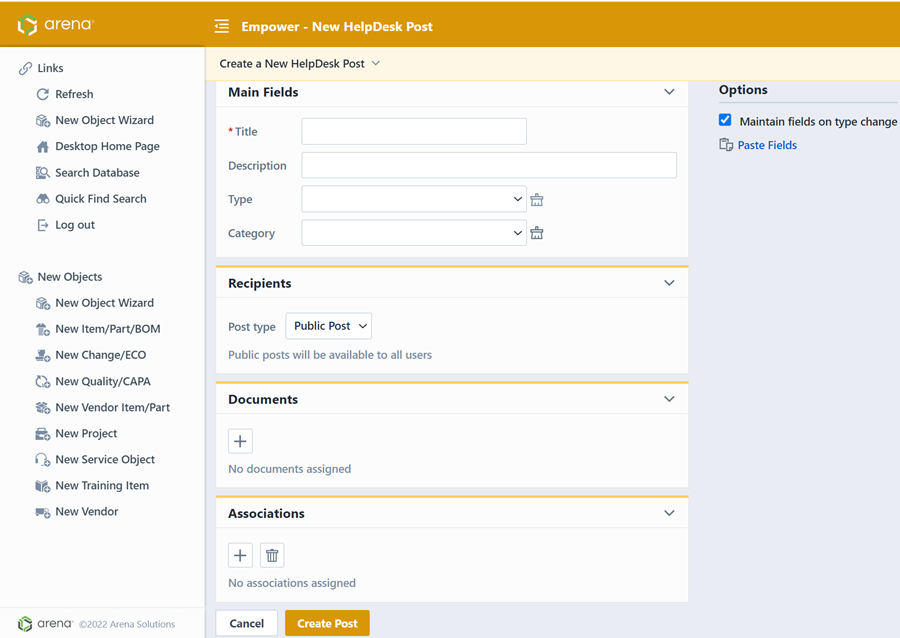Click into the Title input field
Image resolution: width=900 pixels, height=638 pixels.
tap(414, 131)
